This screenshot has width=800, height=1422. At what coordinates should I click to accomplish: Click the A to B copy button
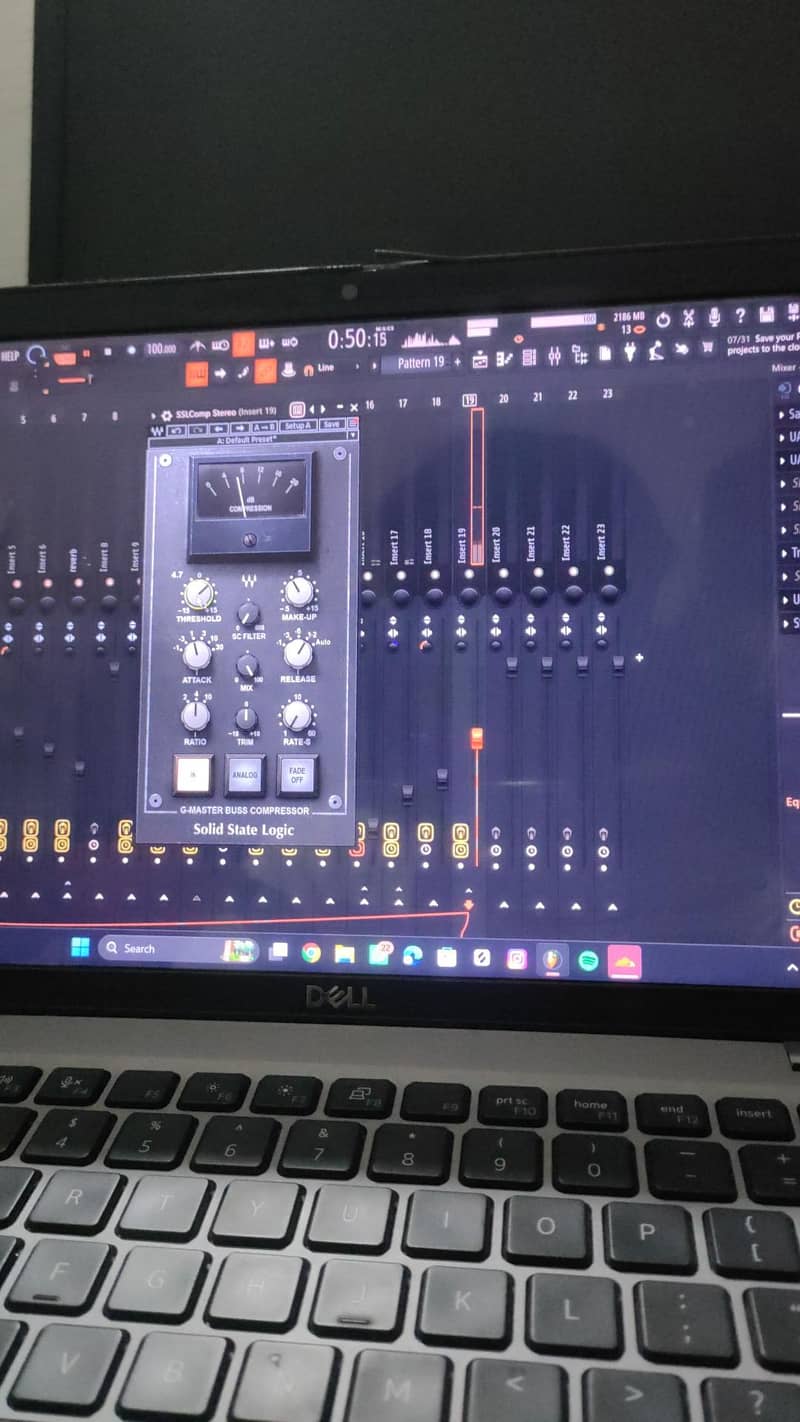click(265, 427)
